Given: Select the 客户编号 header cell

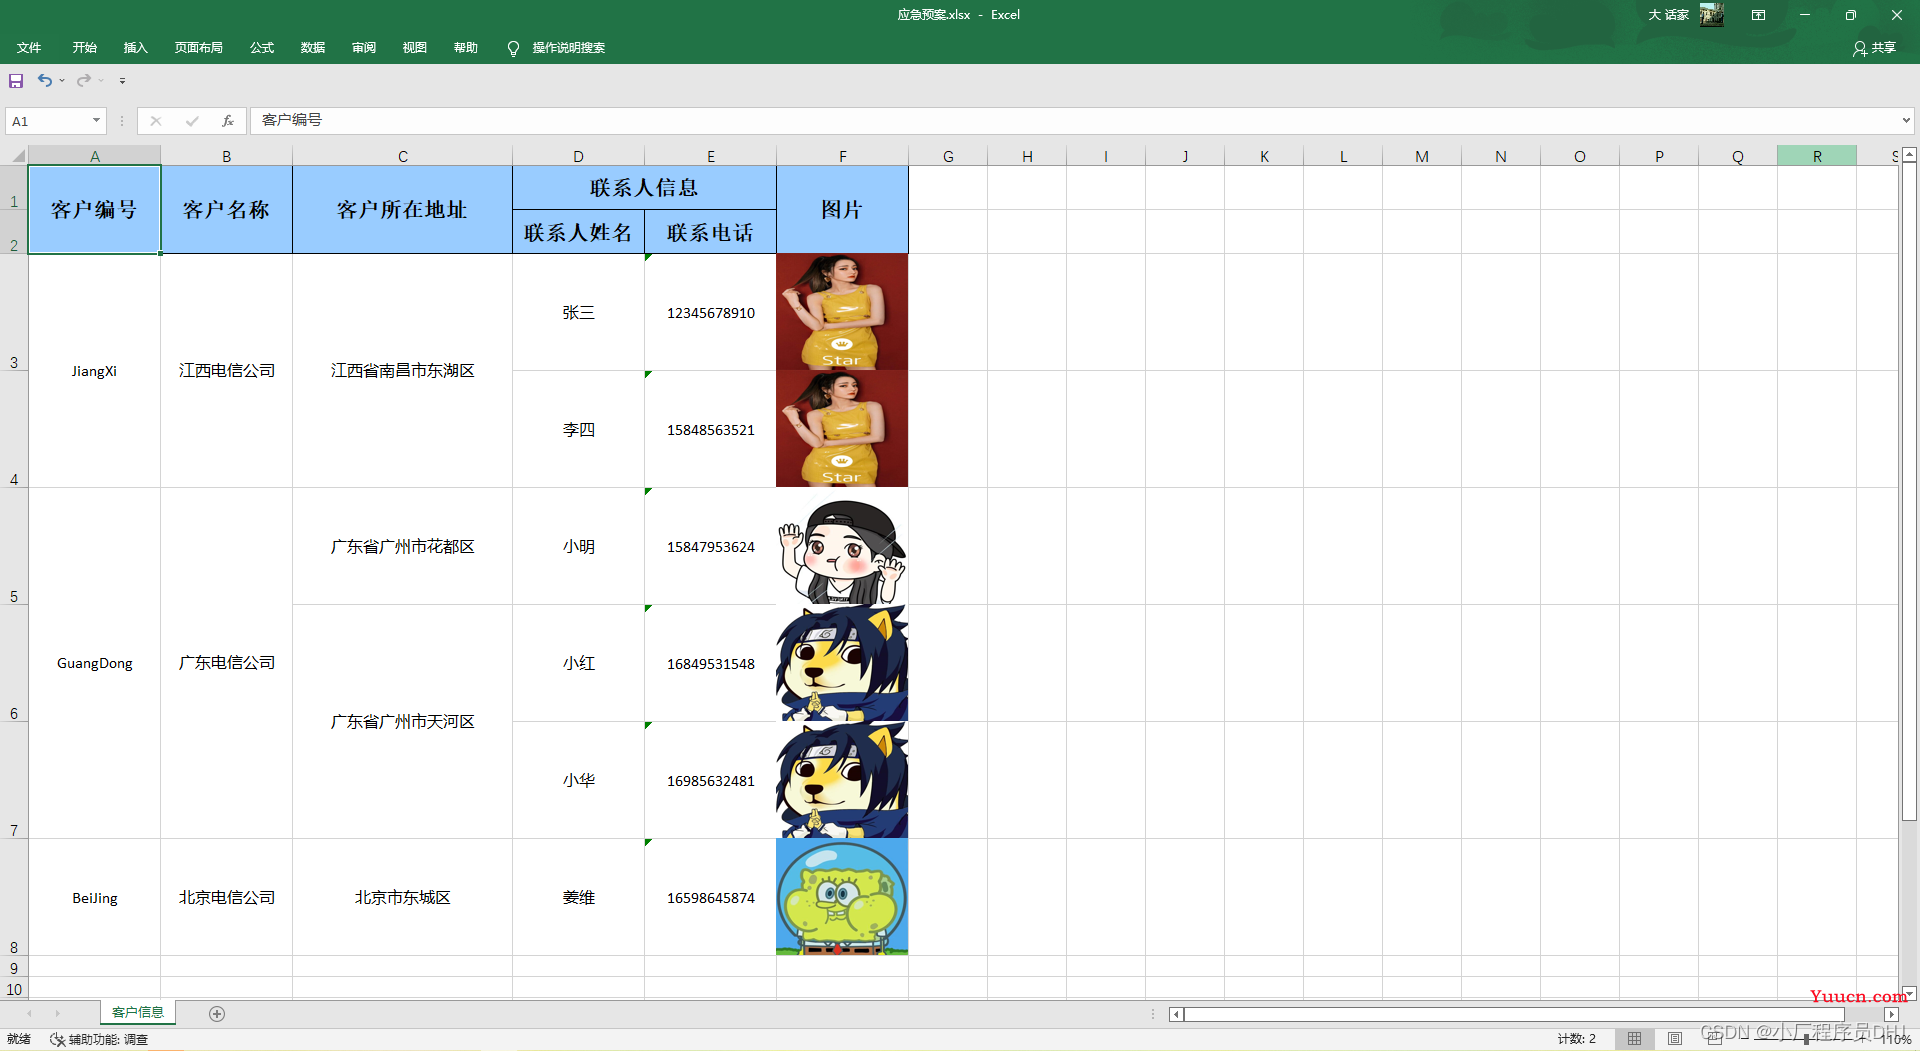Looking at the screenshot, I should (x=94, y=210).
